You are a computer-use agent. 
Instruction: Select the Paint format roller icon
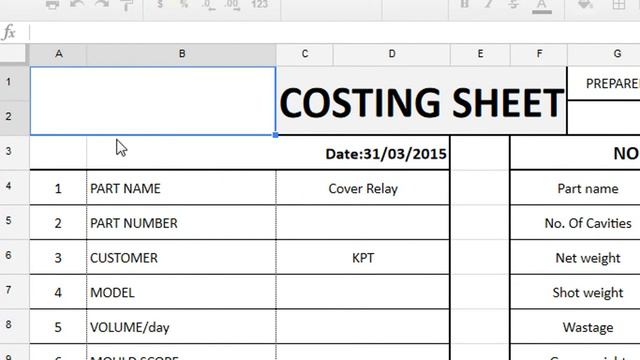point(127,5)
